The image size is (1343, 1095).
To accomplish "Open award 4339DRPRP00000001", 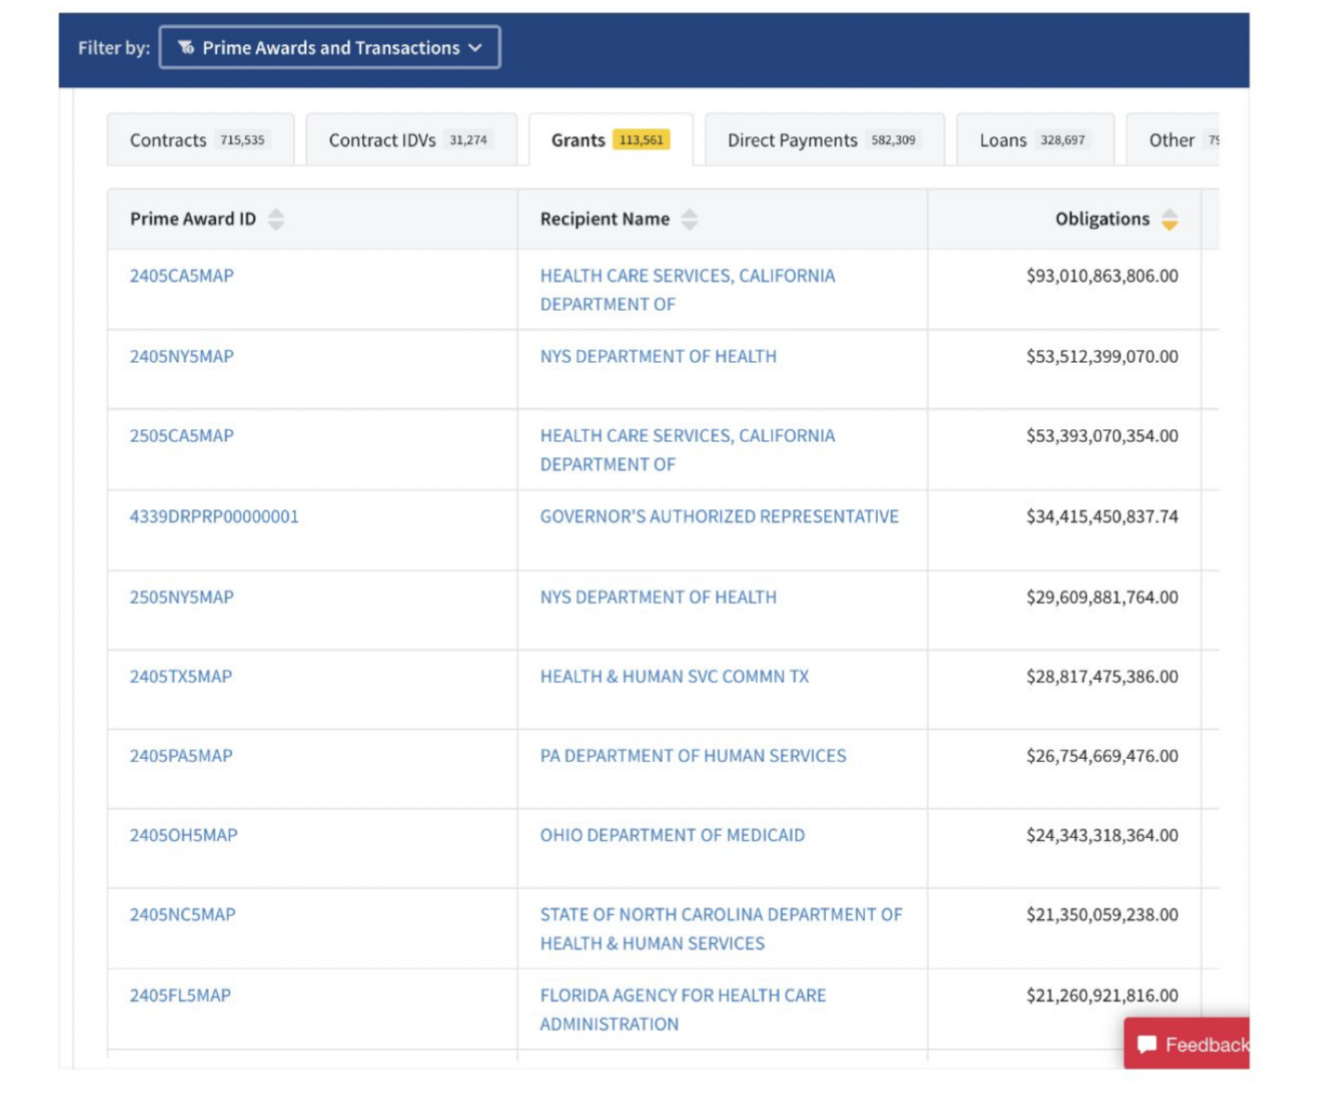I will coord(214,517).
